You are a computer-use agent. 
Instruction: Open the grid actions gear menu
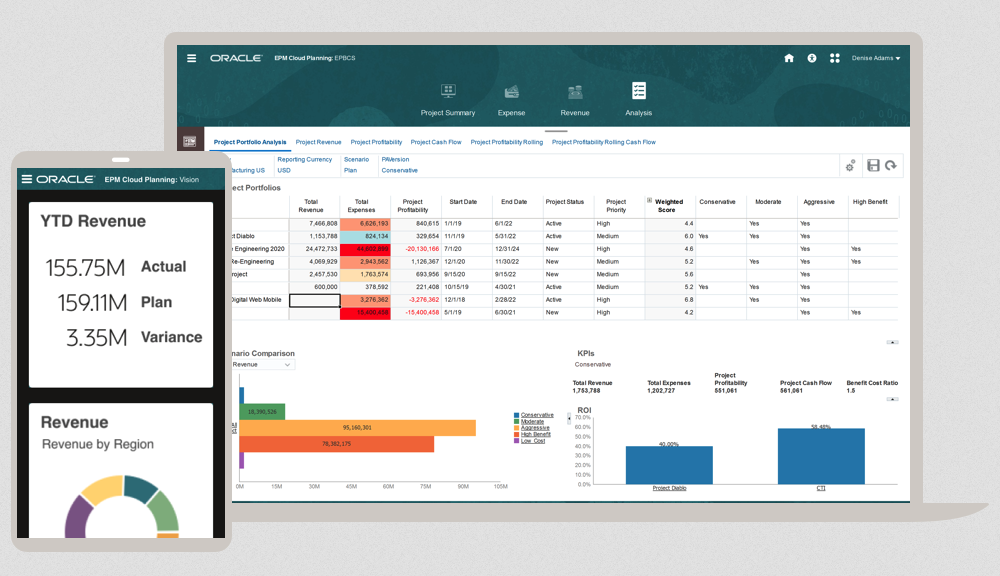click(x=850, y=165)
